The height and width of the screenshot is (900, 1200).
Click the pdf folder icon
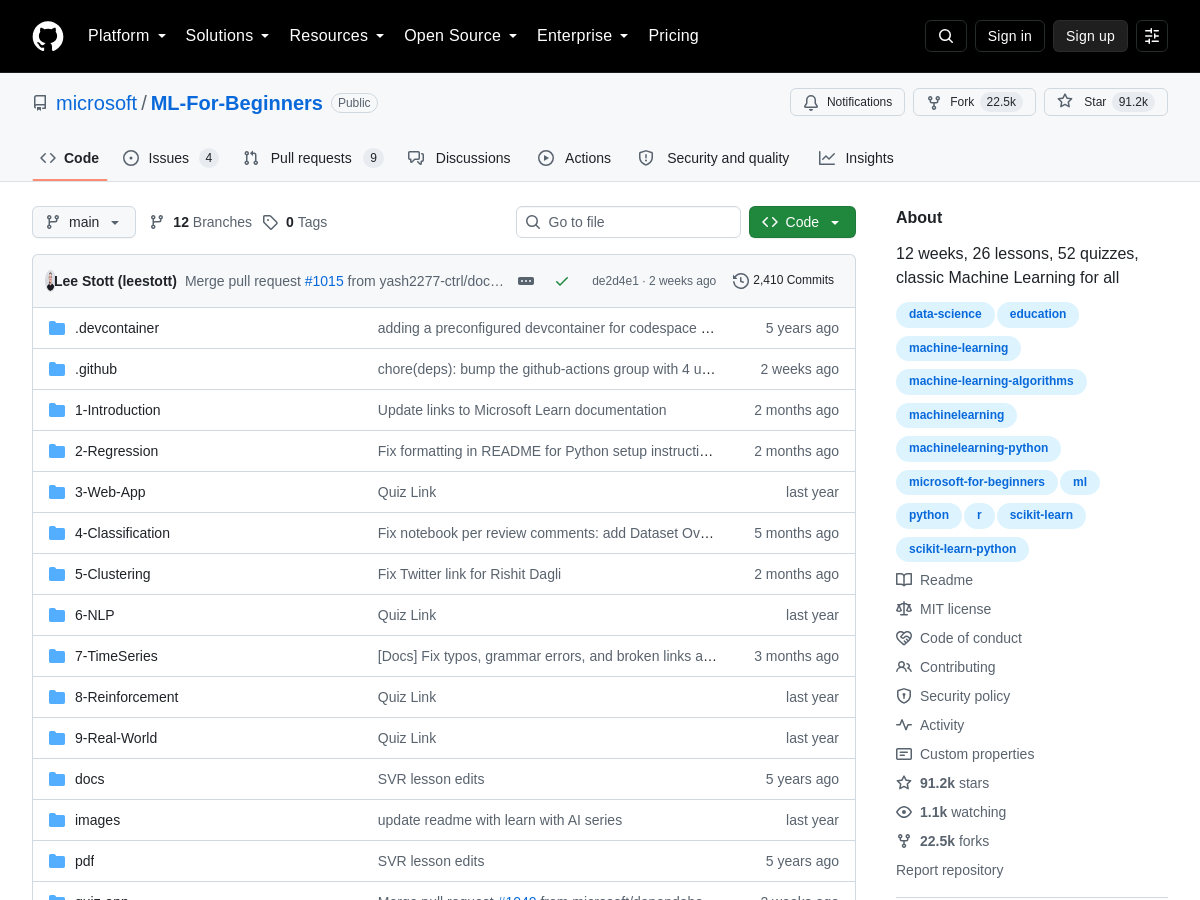pyautogui.click(x=57, y=861)
